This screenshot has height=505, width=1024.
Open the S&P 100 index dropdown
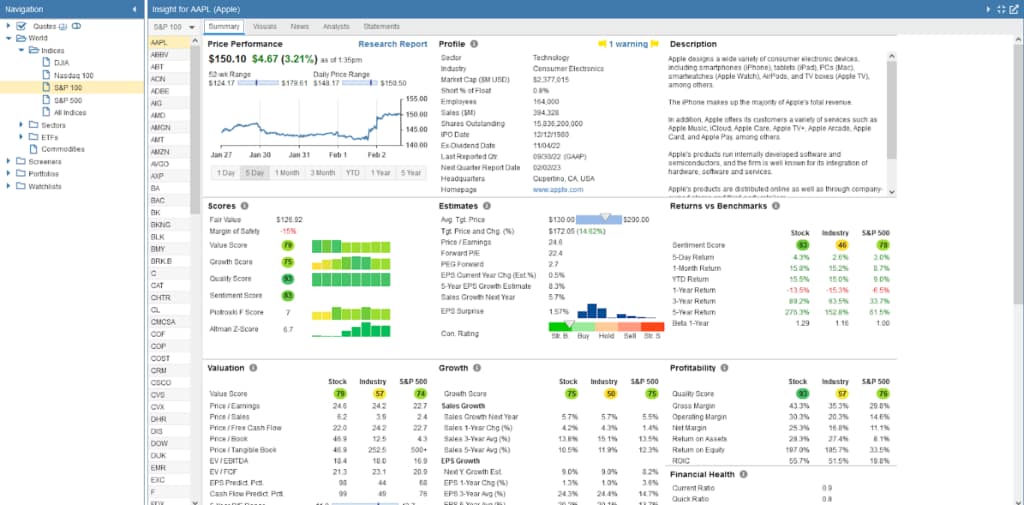pos(174,27)
